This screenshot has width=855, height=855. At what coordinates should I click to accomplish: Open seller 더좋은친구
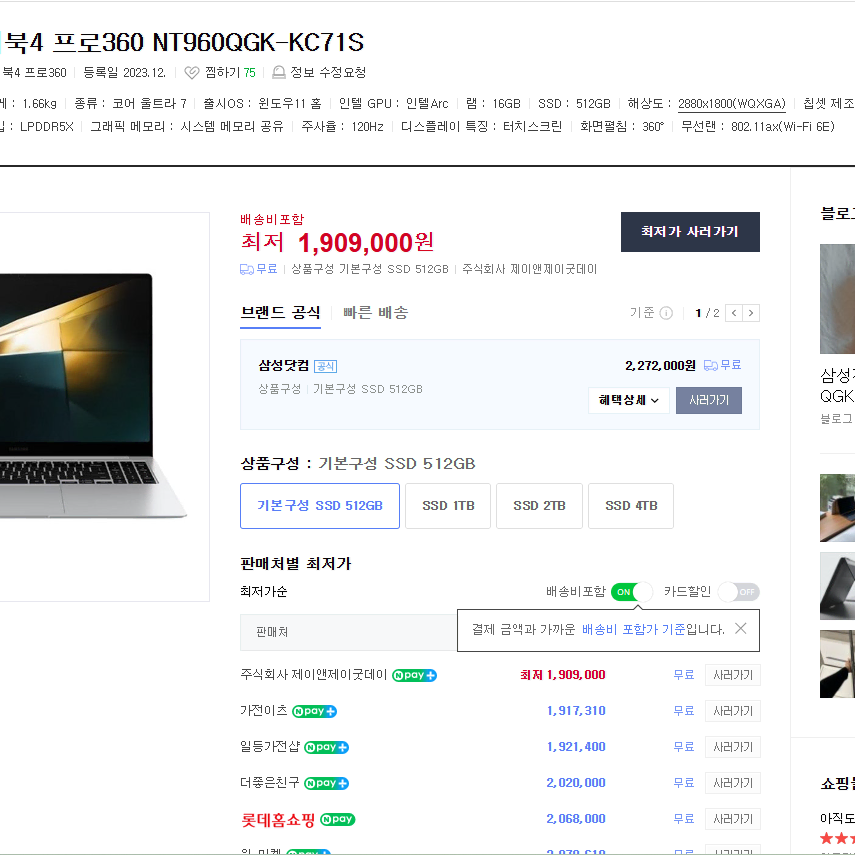[270, 782]
